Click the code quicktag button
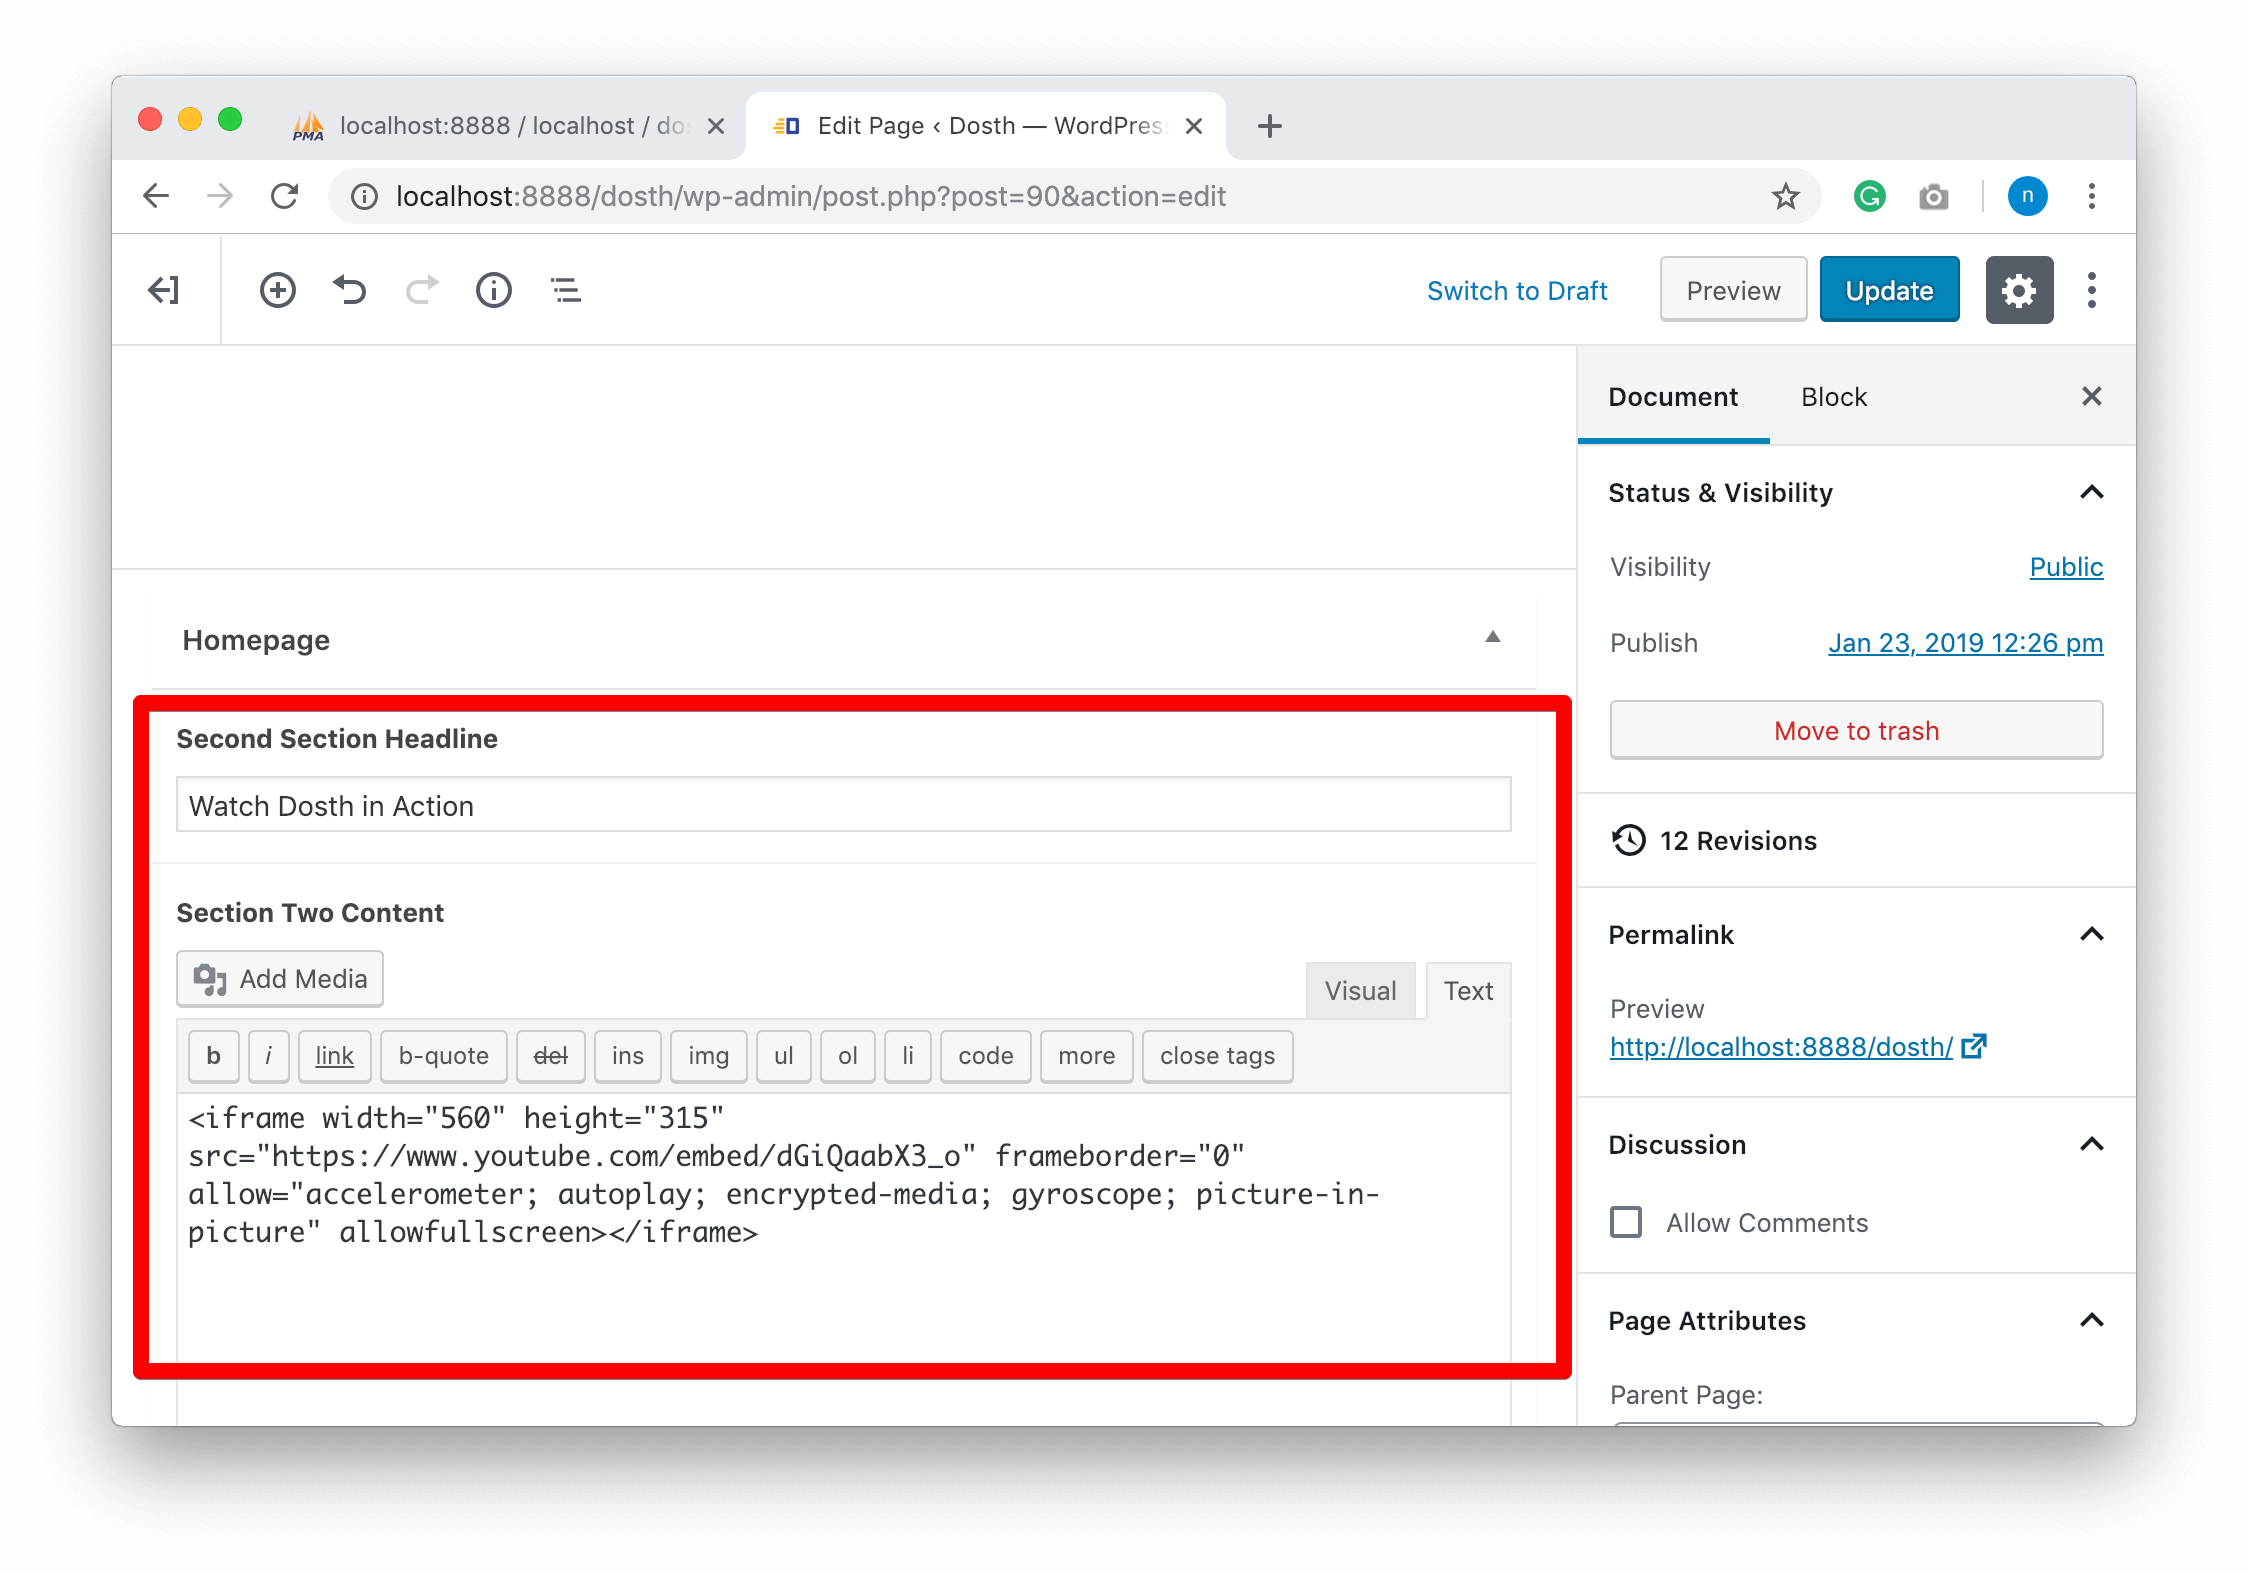The height and width of the screenshot is (1574, 2248). [x=985, y=1056]
